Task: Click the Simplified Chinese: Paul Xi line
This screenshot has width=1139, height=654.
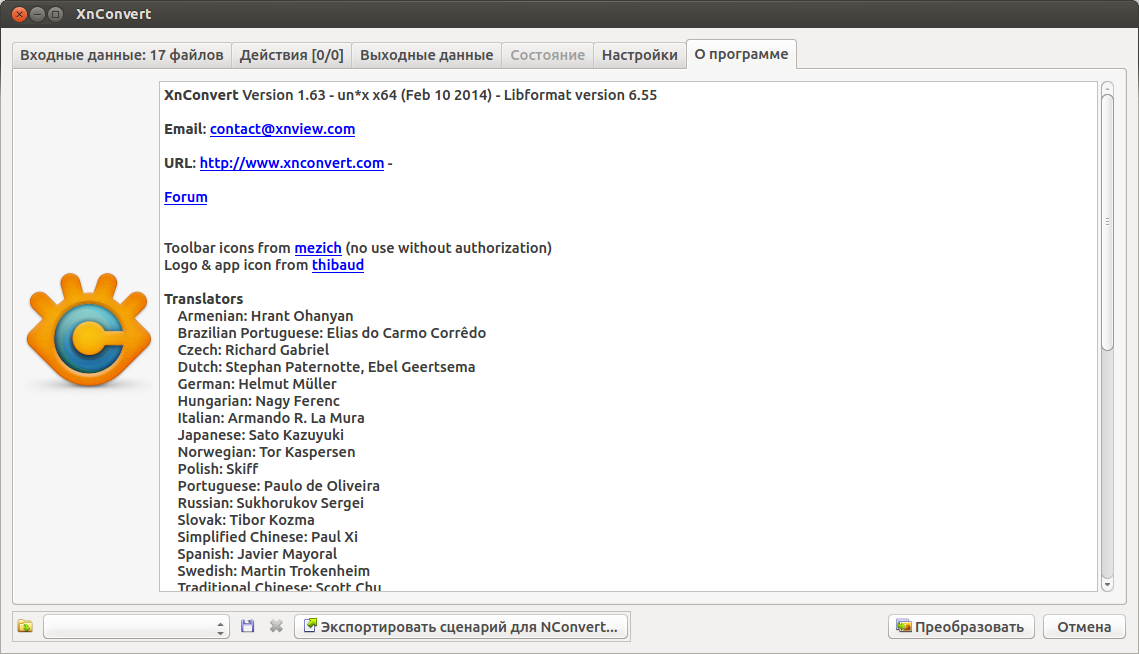Action: coord(268,537)
